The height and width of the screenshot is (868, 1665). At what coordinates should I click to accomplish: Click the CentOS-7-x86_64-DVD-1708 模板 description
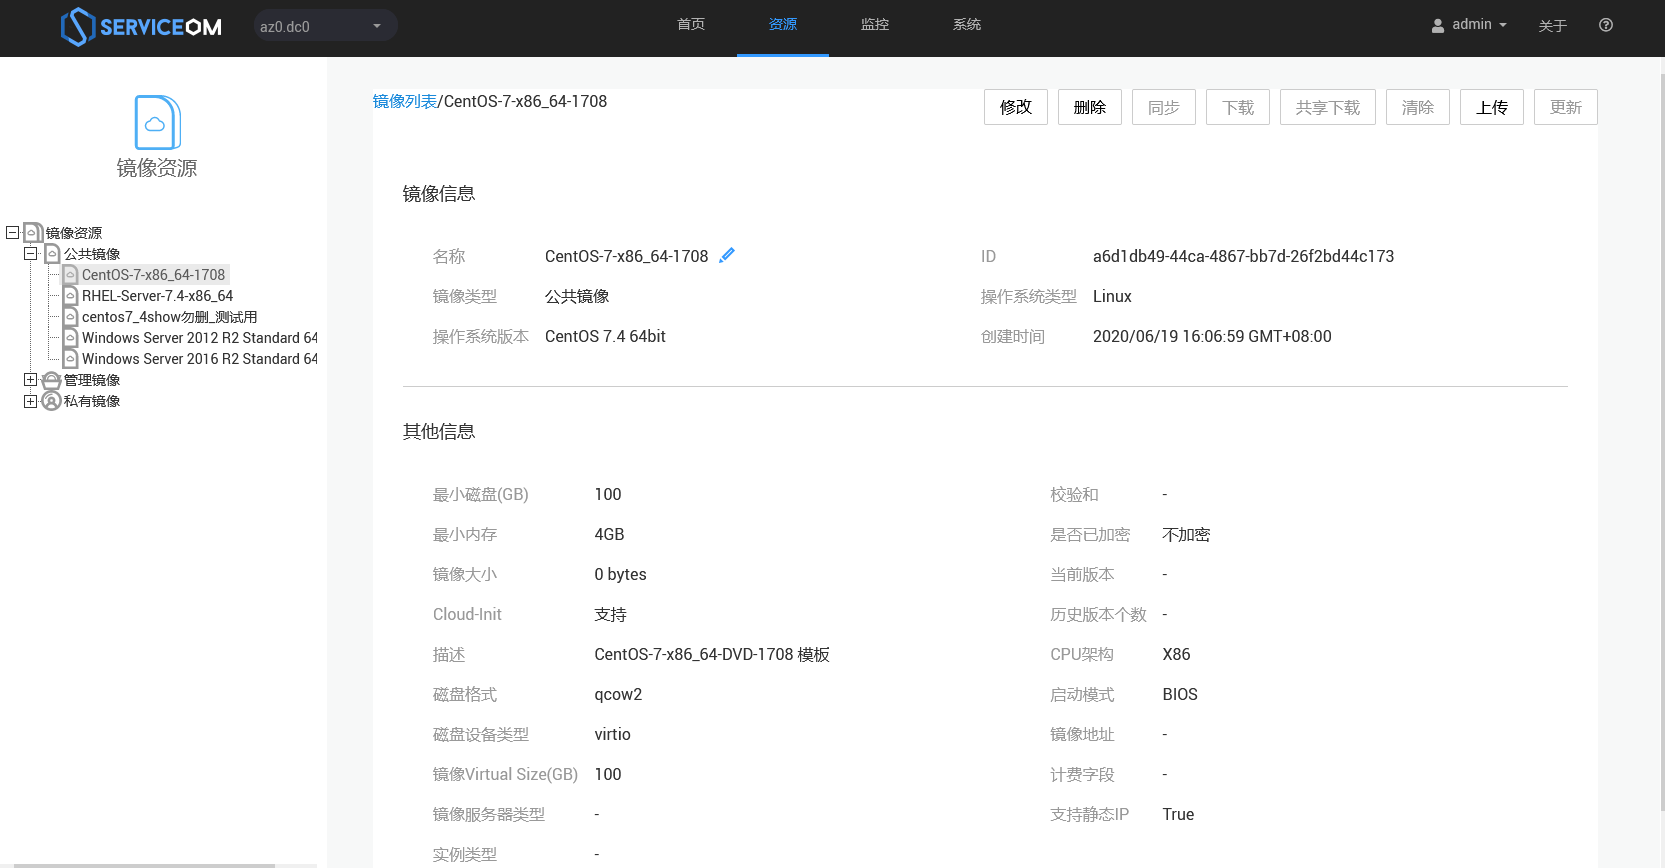[712, 654]
